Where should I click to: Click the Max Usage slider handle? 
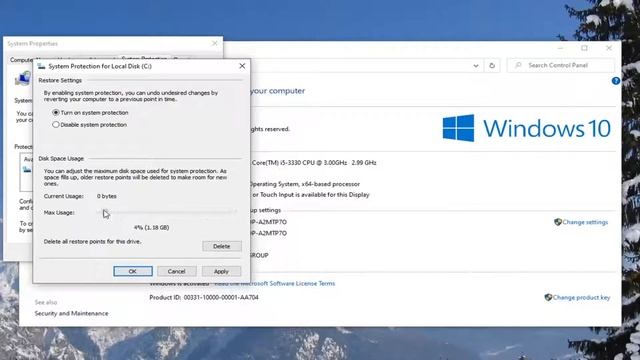(x=105, y=212)
